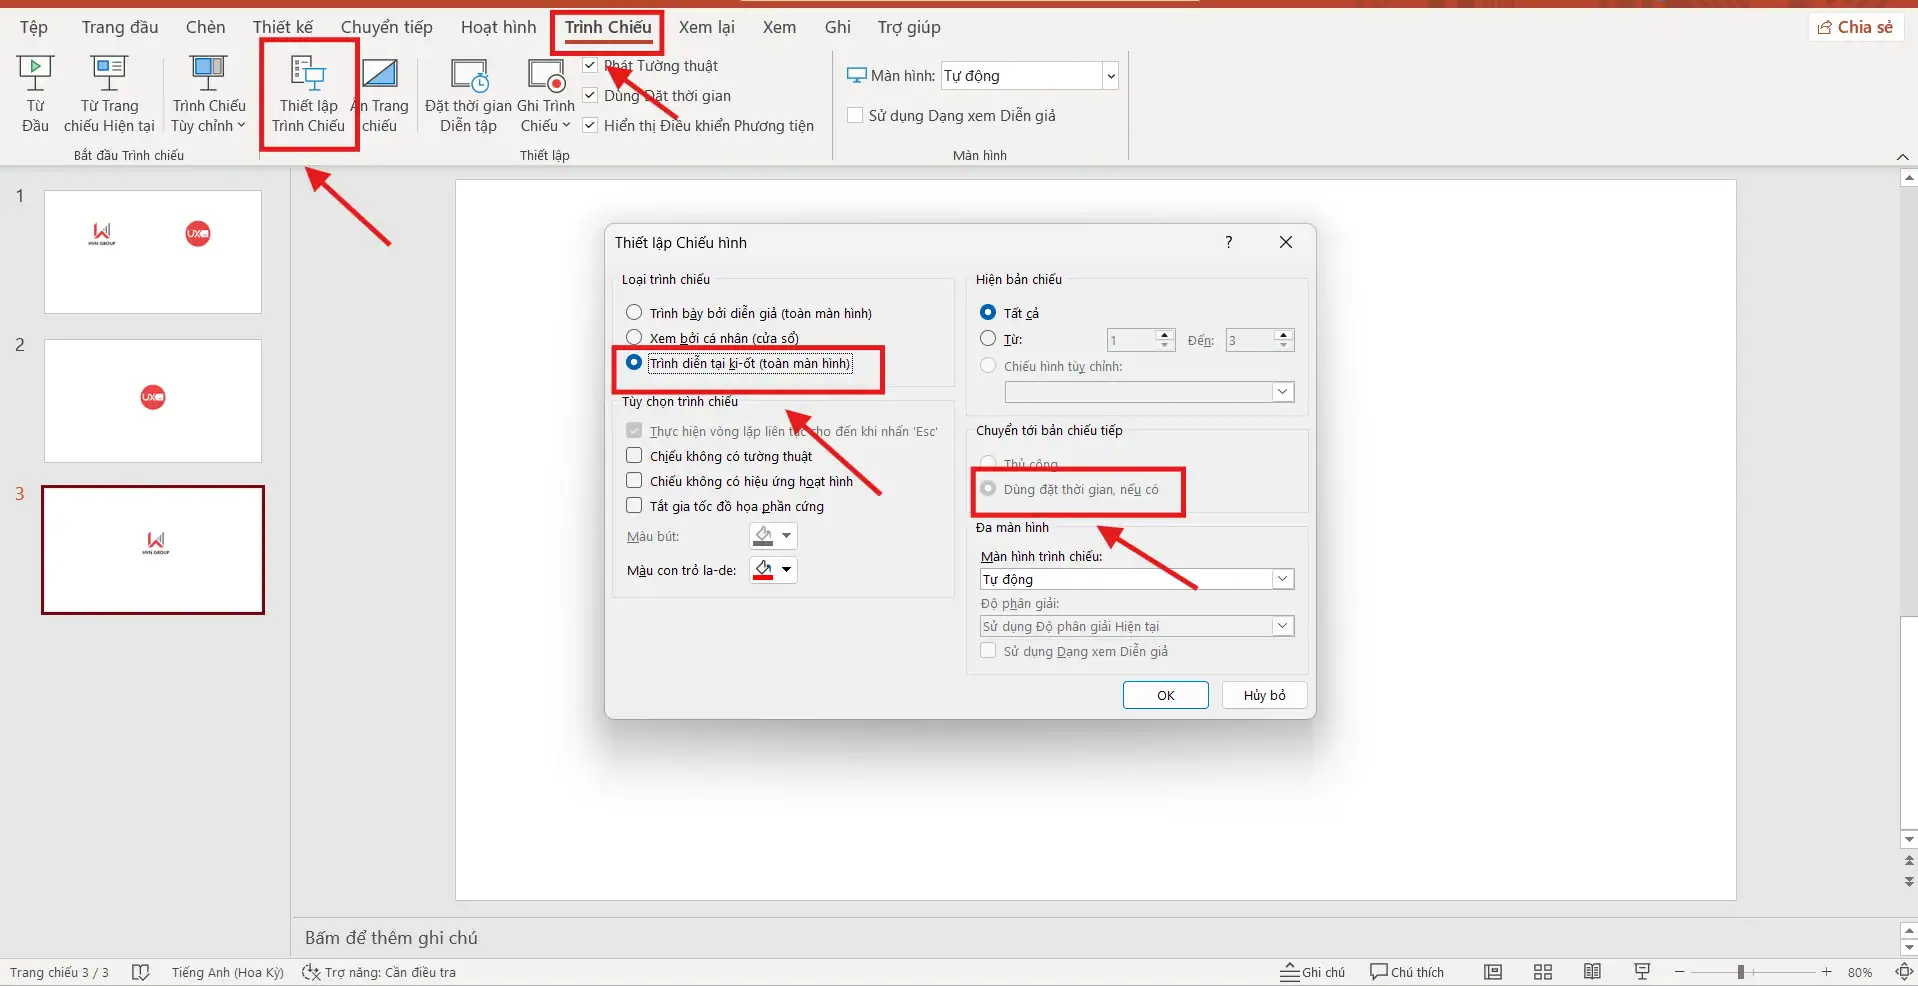Toggle Sử dụng Dạng xem Diễn giả in ribbon
Screen dimensions: 1918x986
click(x=856, y=116)
